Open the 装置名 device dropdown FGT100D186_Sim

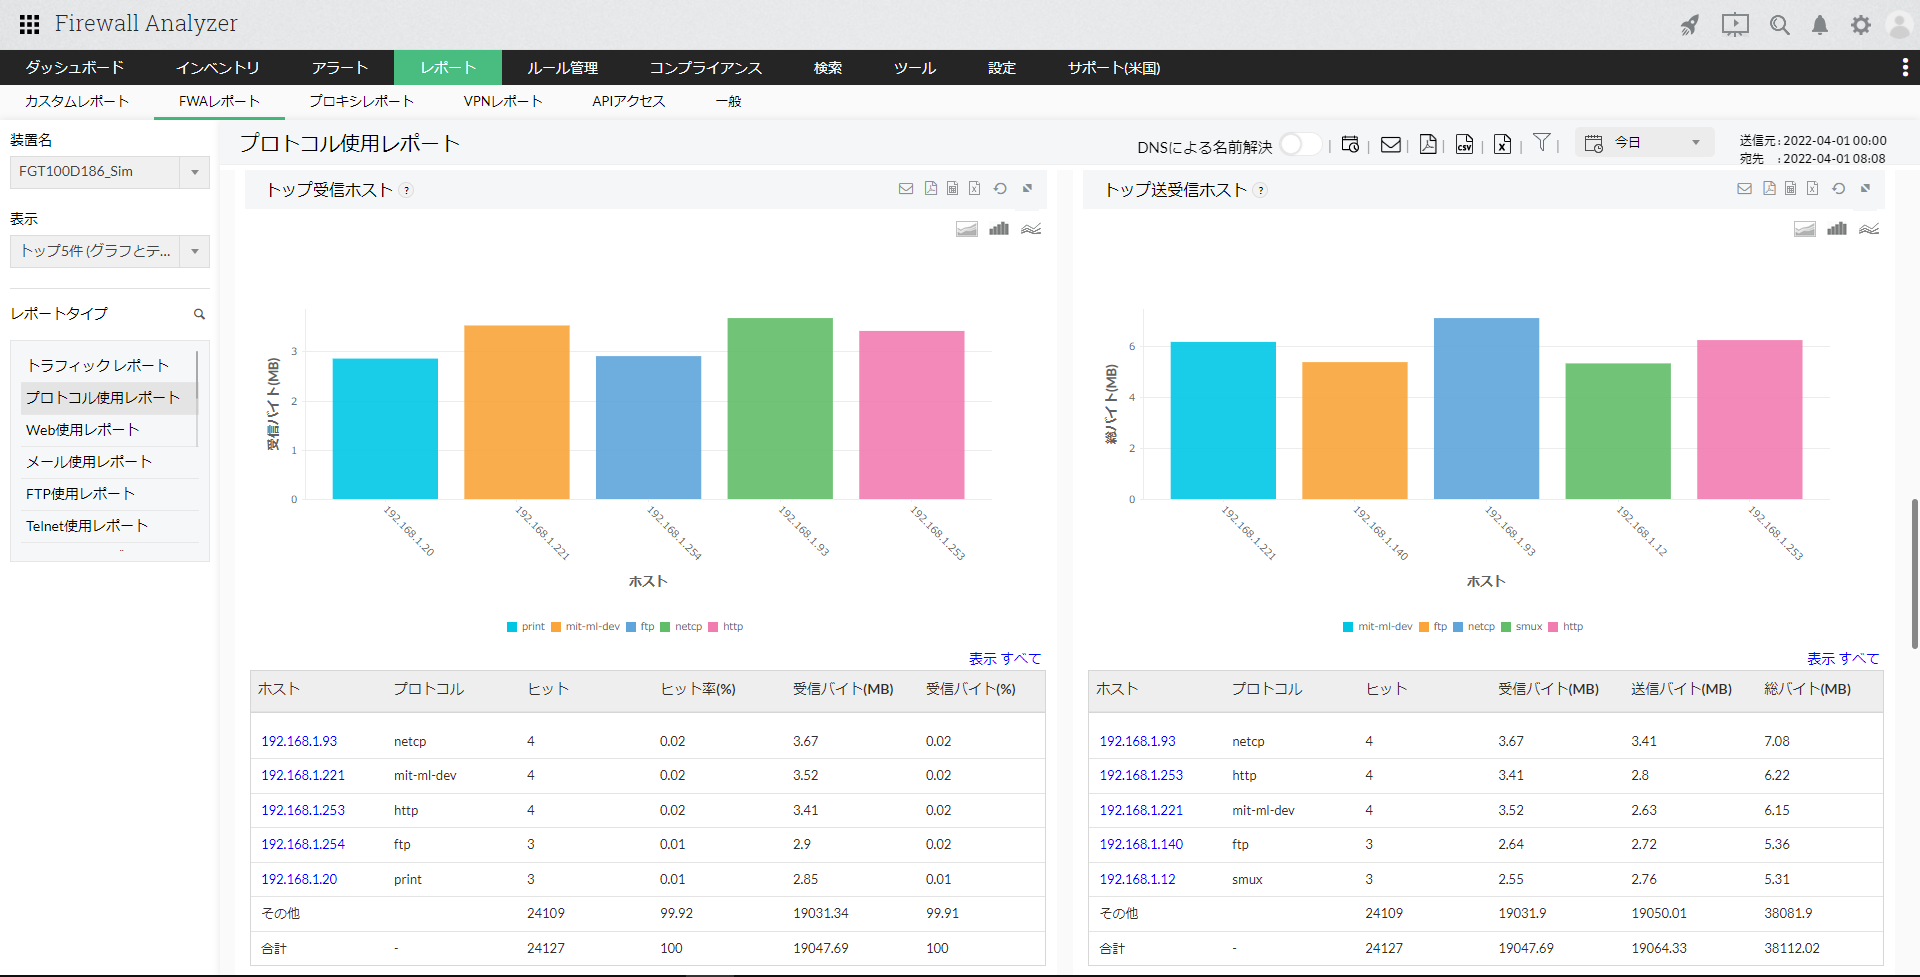pos(109,172)
